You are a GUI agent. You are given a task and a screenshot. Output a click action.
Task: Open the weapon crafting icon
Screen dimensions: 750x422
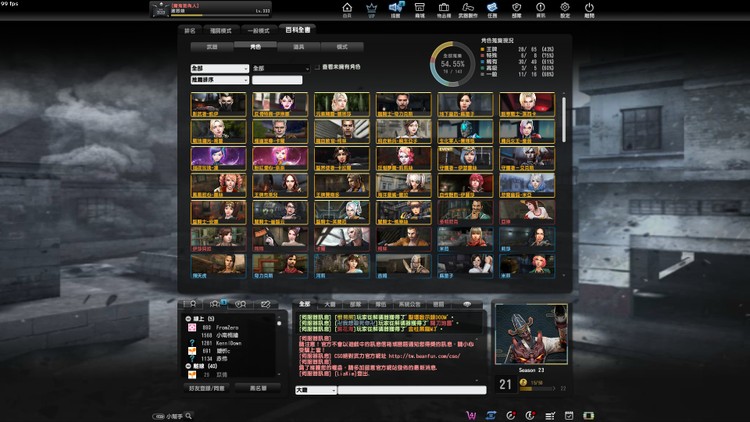(x=468, y=7)
